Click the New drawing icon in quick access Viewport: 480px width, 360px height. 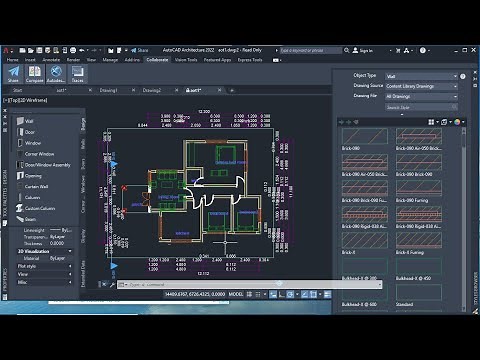click(x=22, y=50)
